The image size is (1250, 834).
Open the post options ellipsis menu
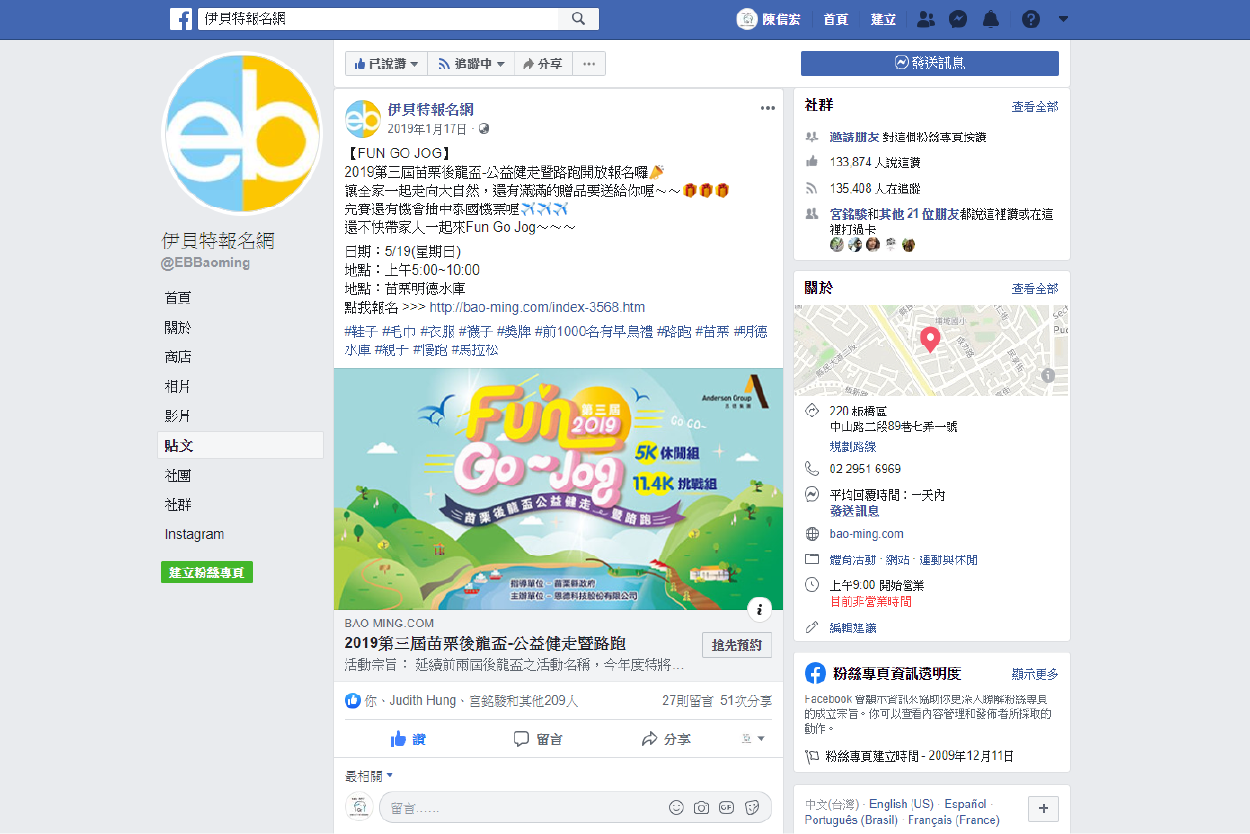point(767,108)
